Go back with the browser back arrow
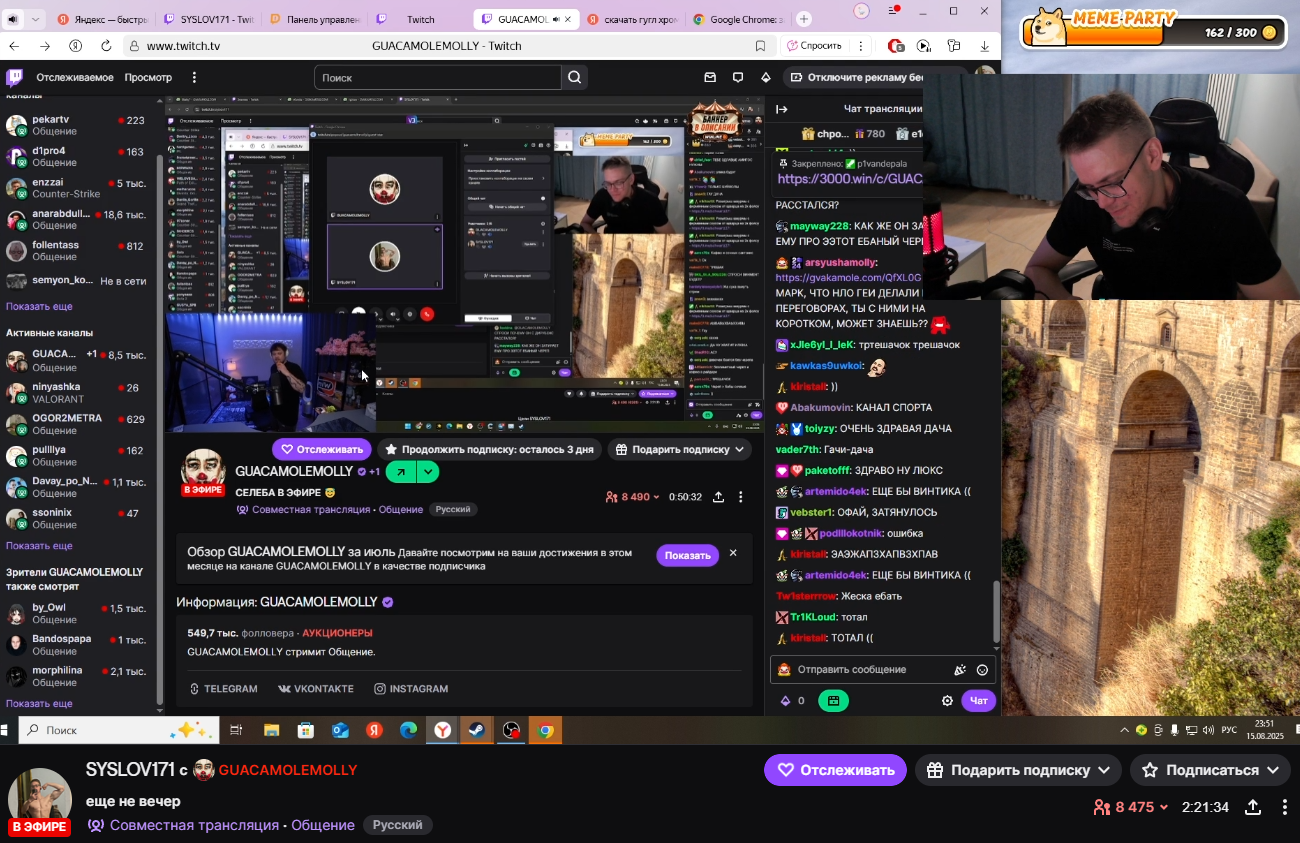Image resolution: width=1300 pixels, height=843 pixels. 14,46
